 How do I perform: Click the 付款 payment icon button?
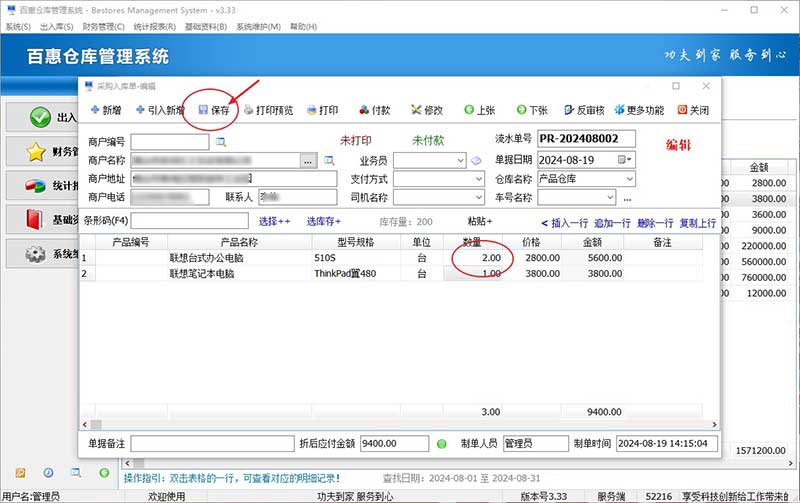[x=374, y=110]
